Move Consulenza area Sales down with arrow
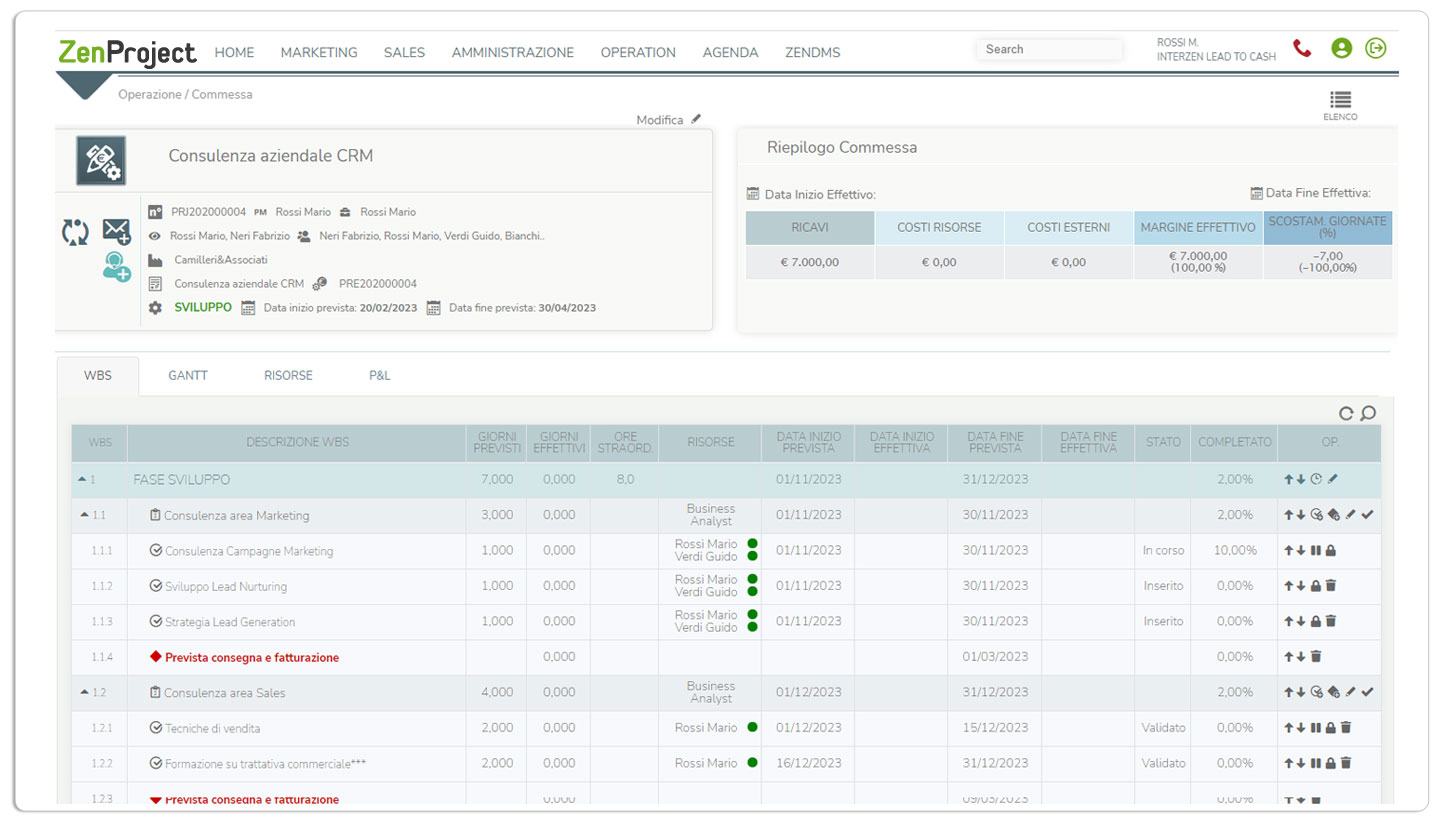Image resolution: width=1445 pixels, height=822 pixels. 1302,692
